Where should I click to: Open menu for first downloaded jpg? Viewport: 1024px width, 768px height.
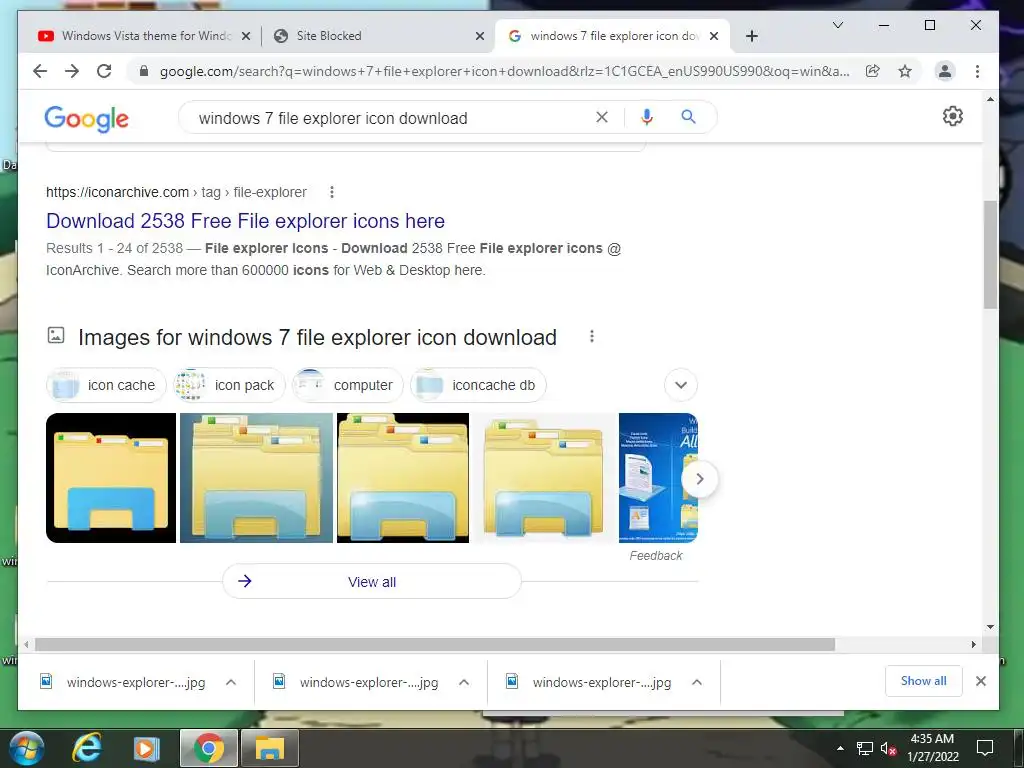click(x=231, y=682)
